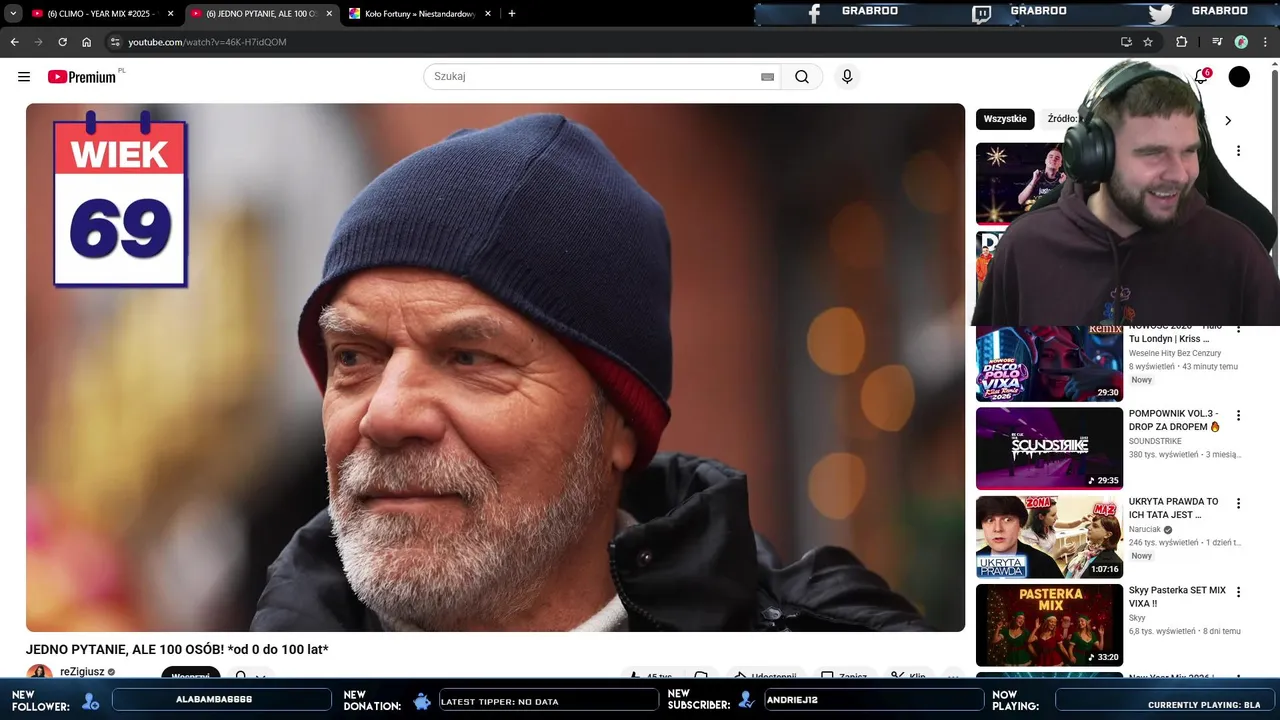View site information icon in address bar
Image resolution: width=1280 pixels, height=720 pixels.
(115, 42)
